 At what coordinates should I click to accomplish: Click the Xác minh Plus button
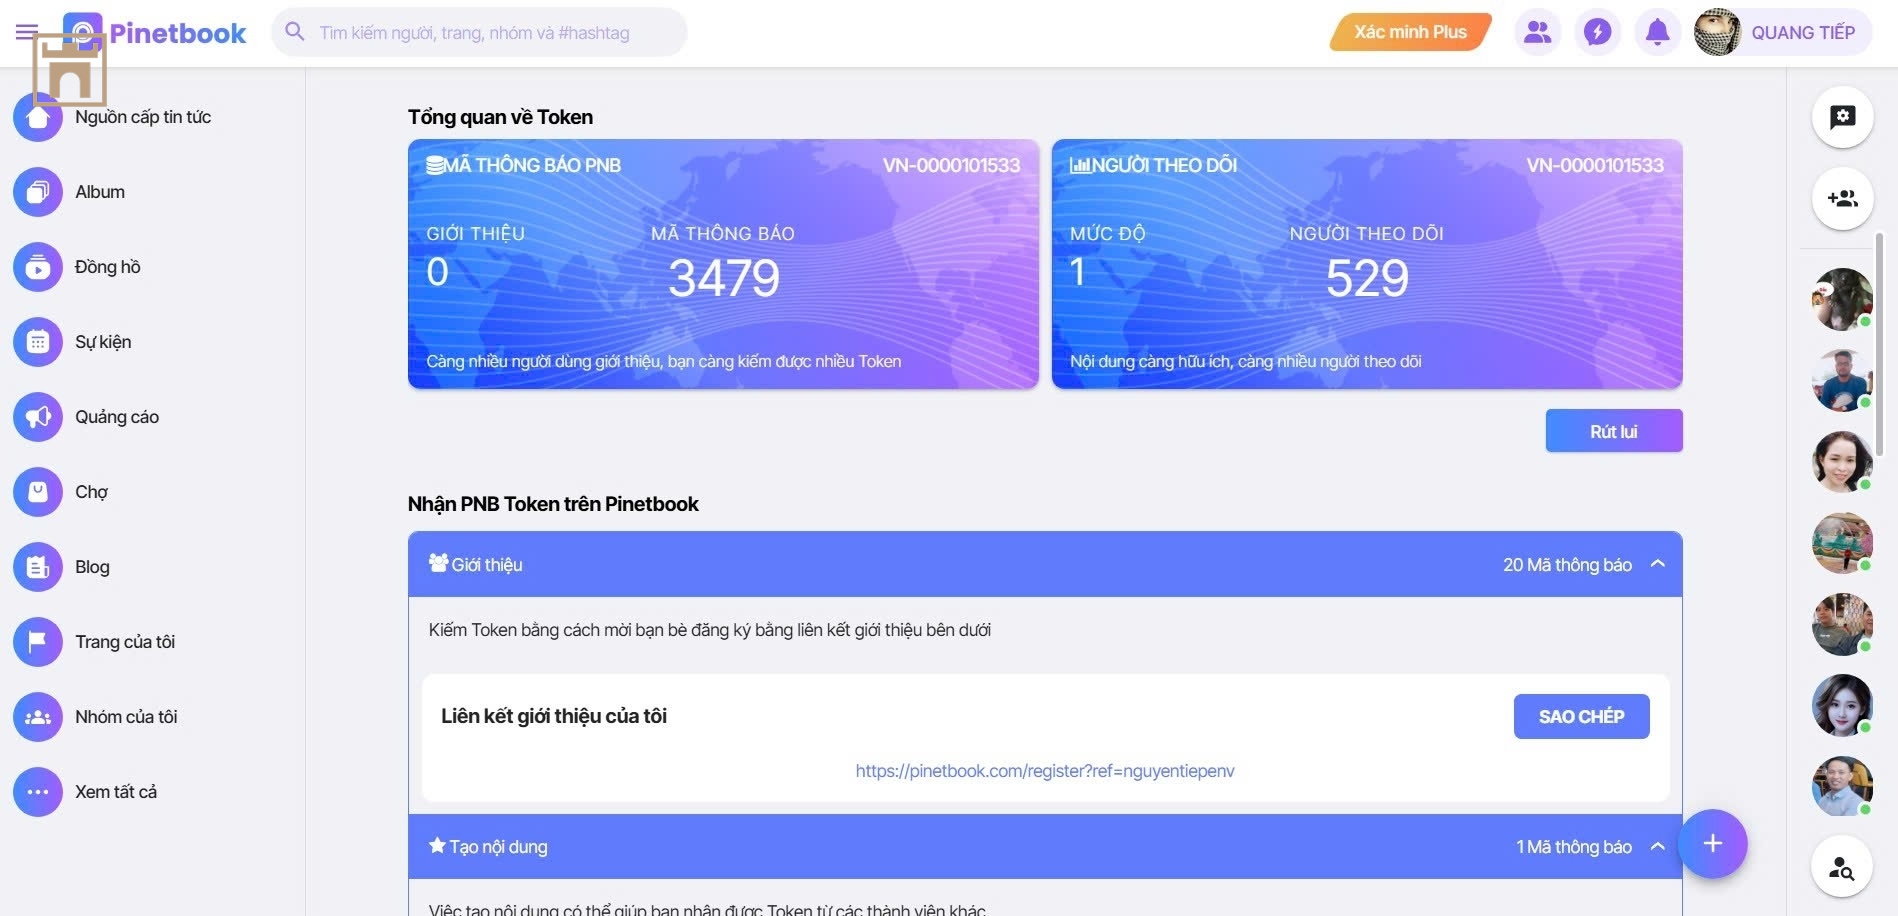(1410, 32)
